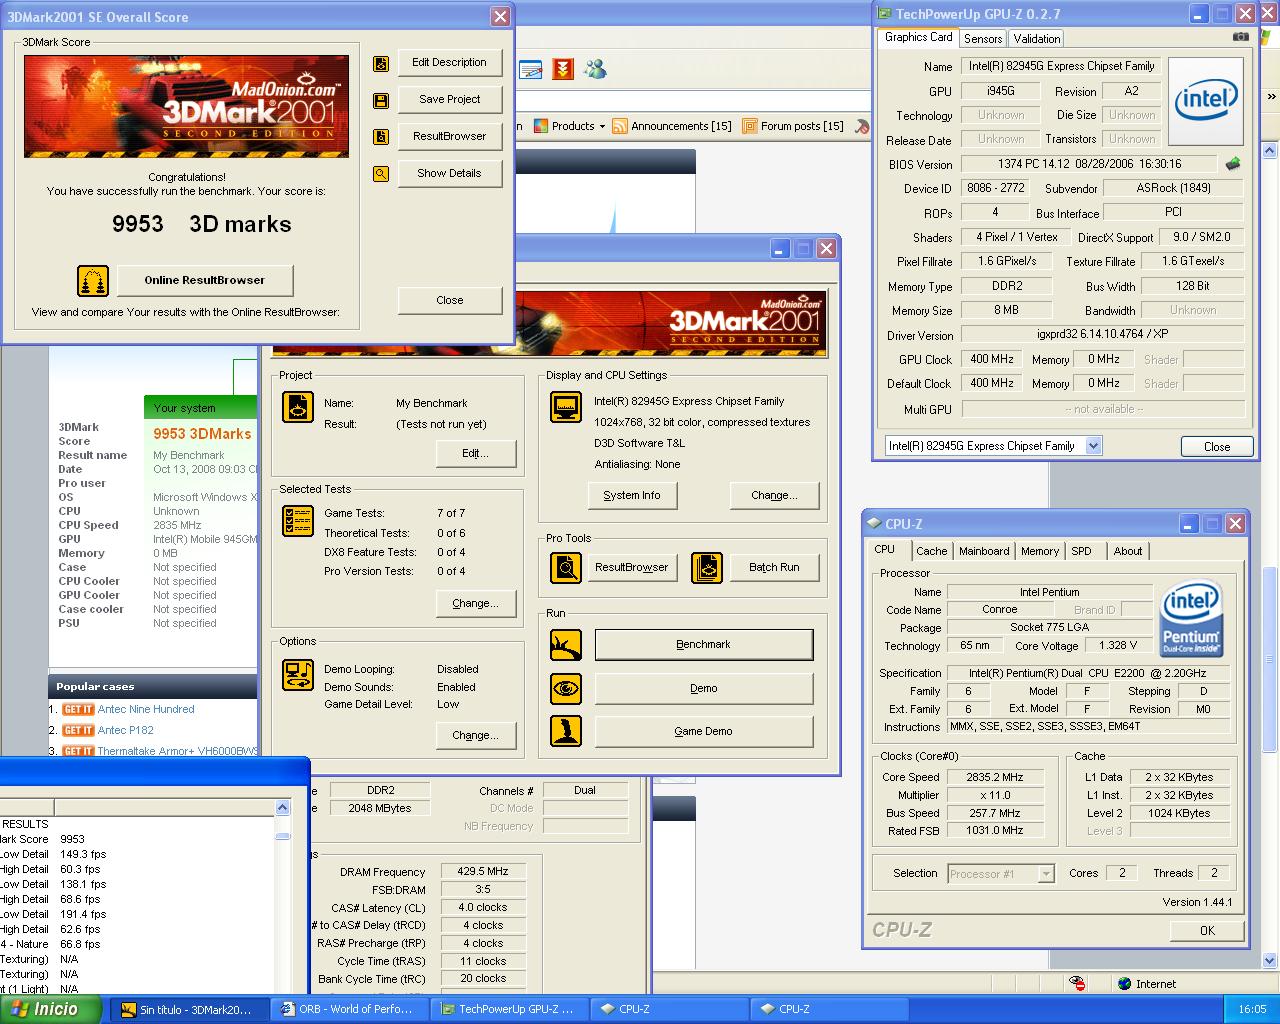Click the Project Edit... button
Viewport: 1280px width, 1024px height.
pos(476,453)
